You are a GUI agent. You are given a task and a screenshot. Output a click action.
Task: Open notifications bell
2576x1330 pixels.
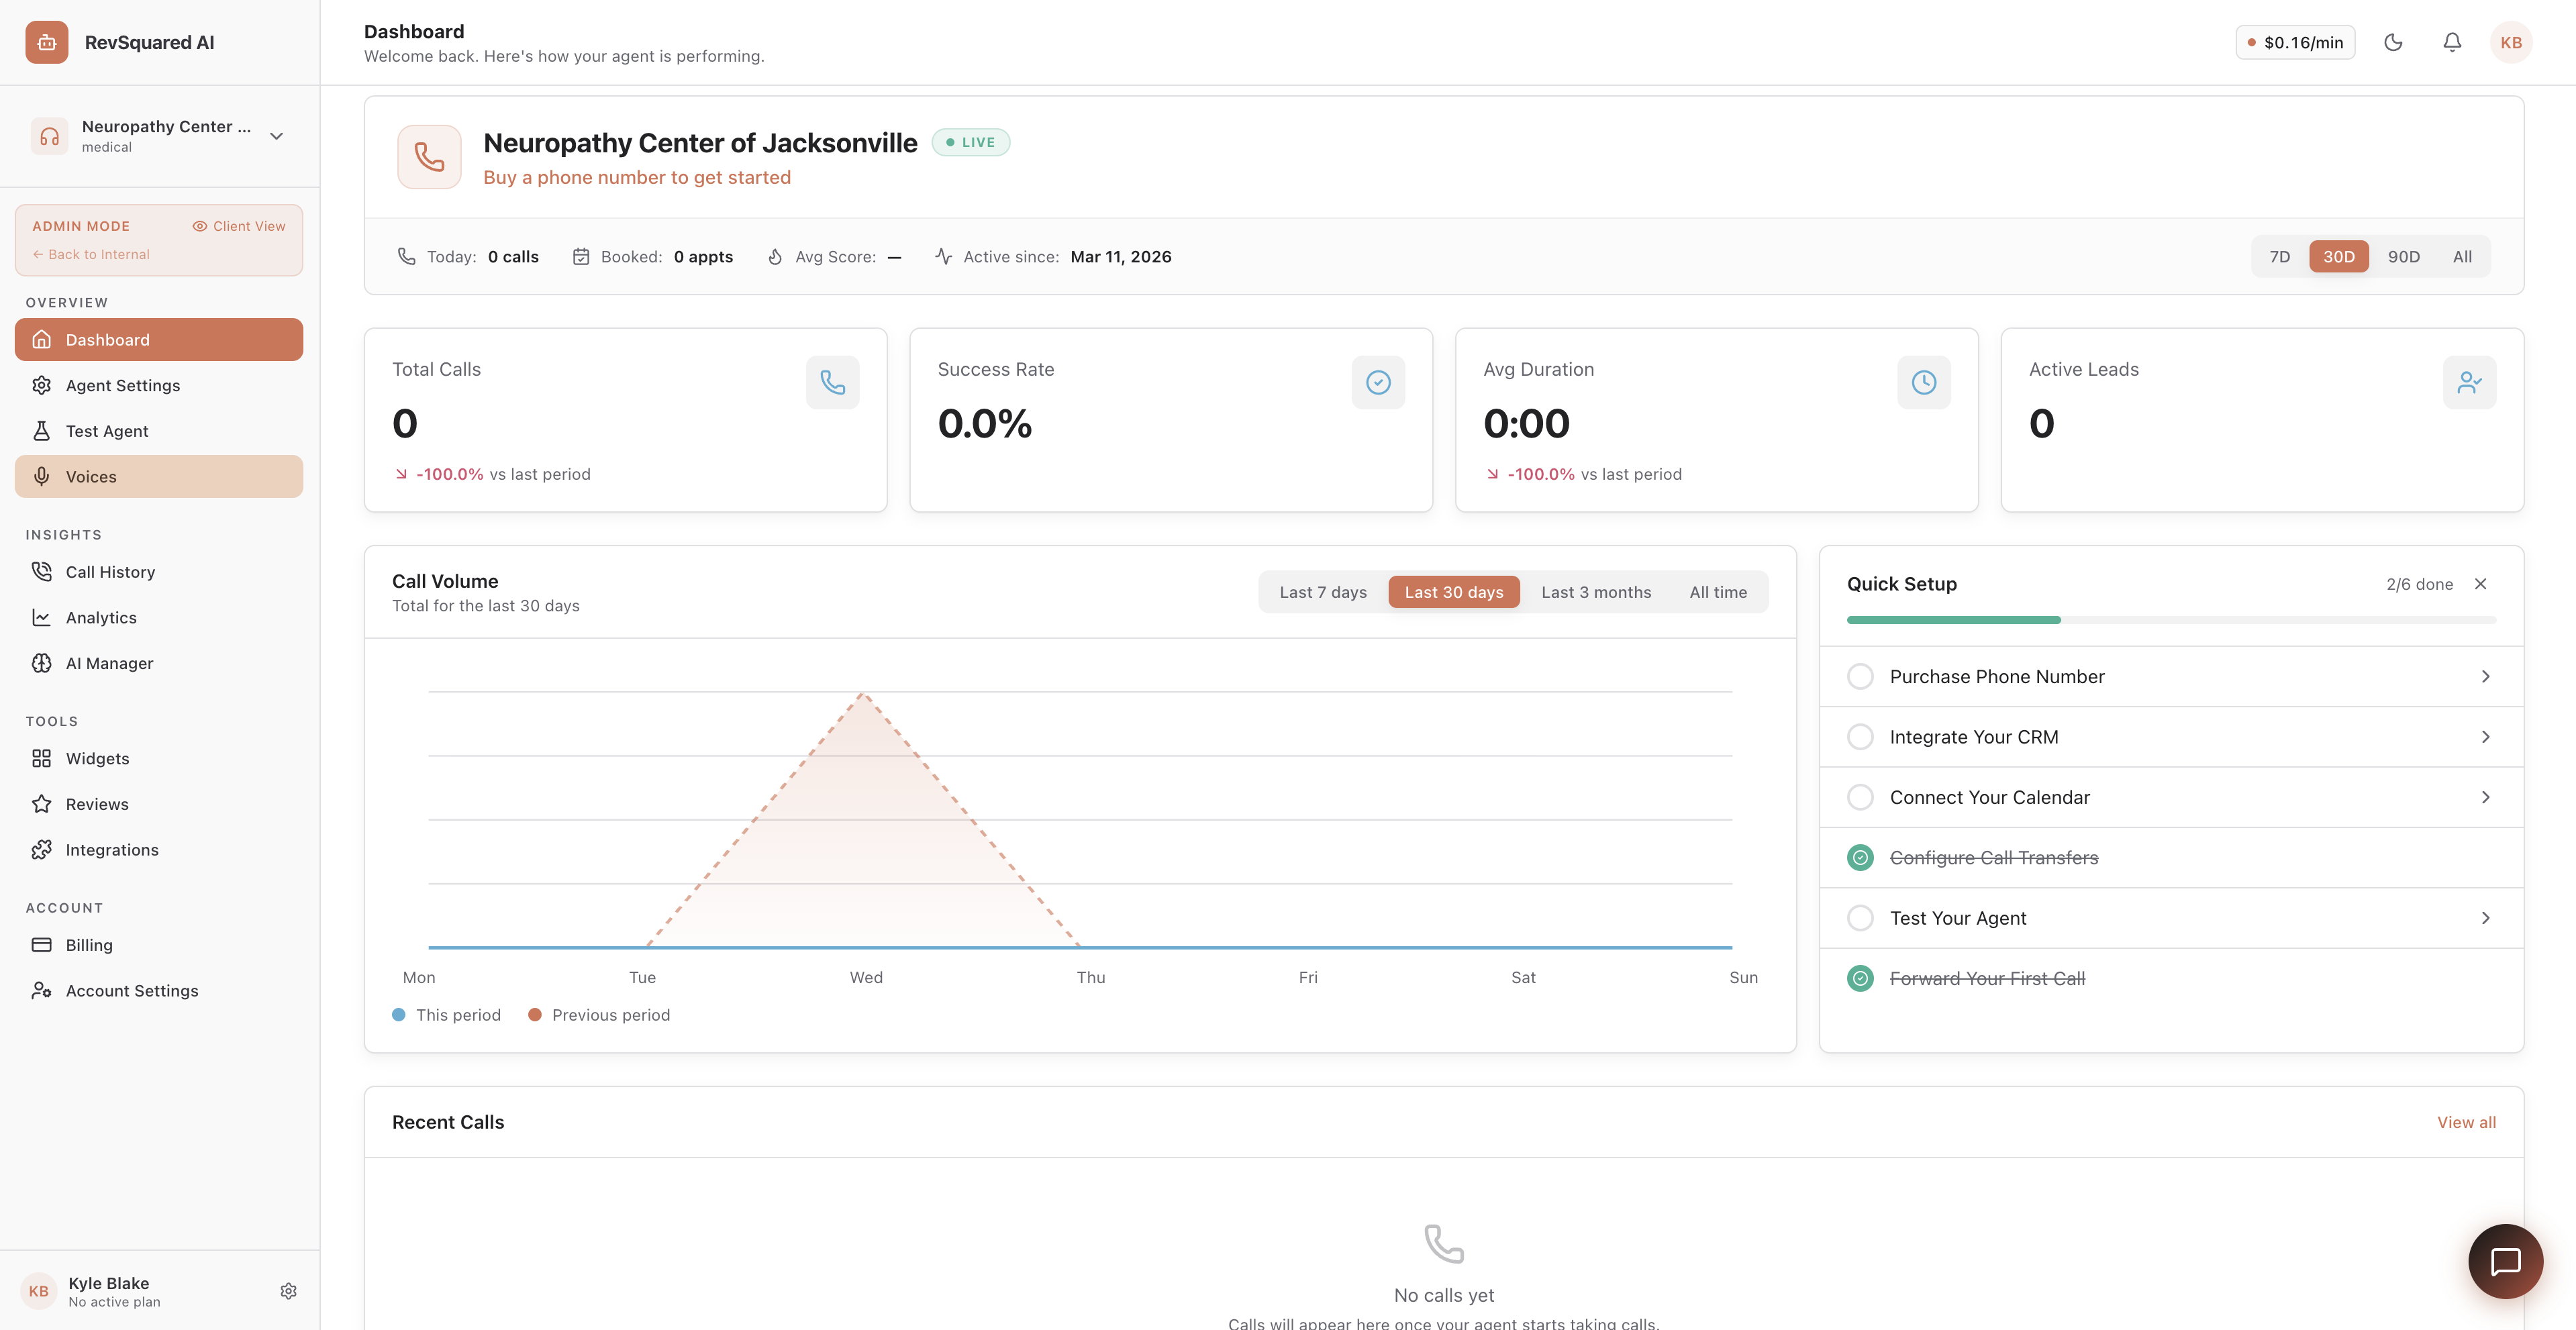(x=2452, y=42)
